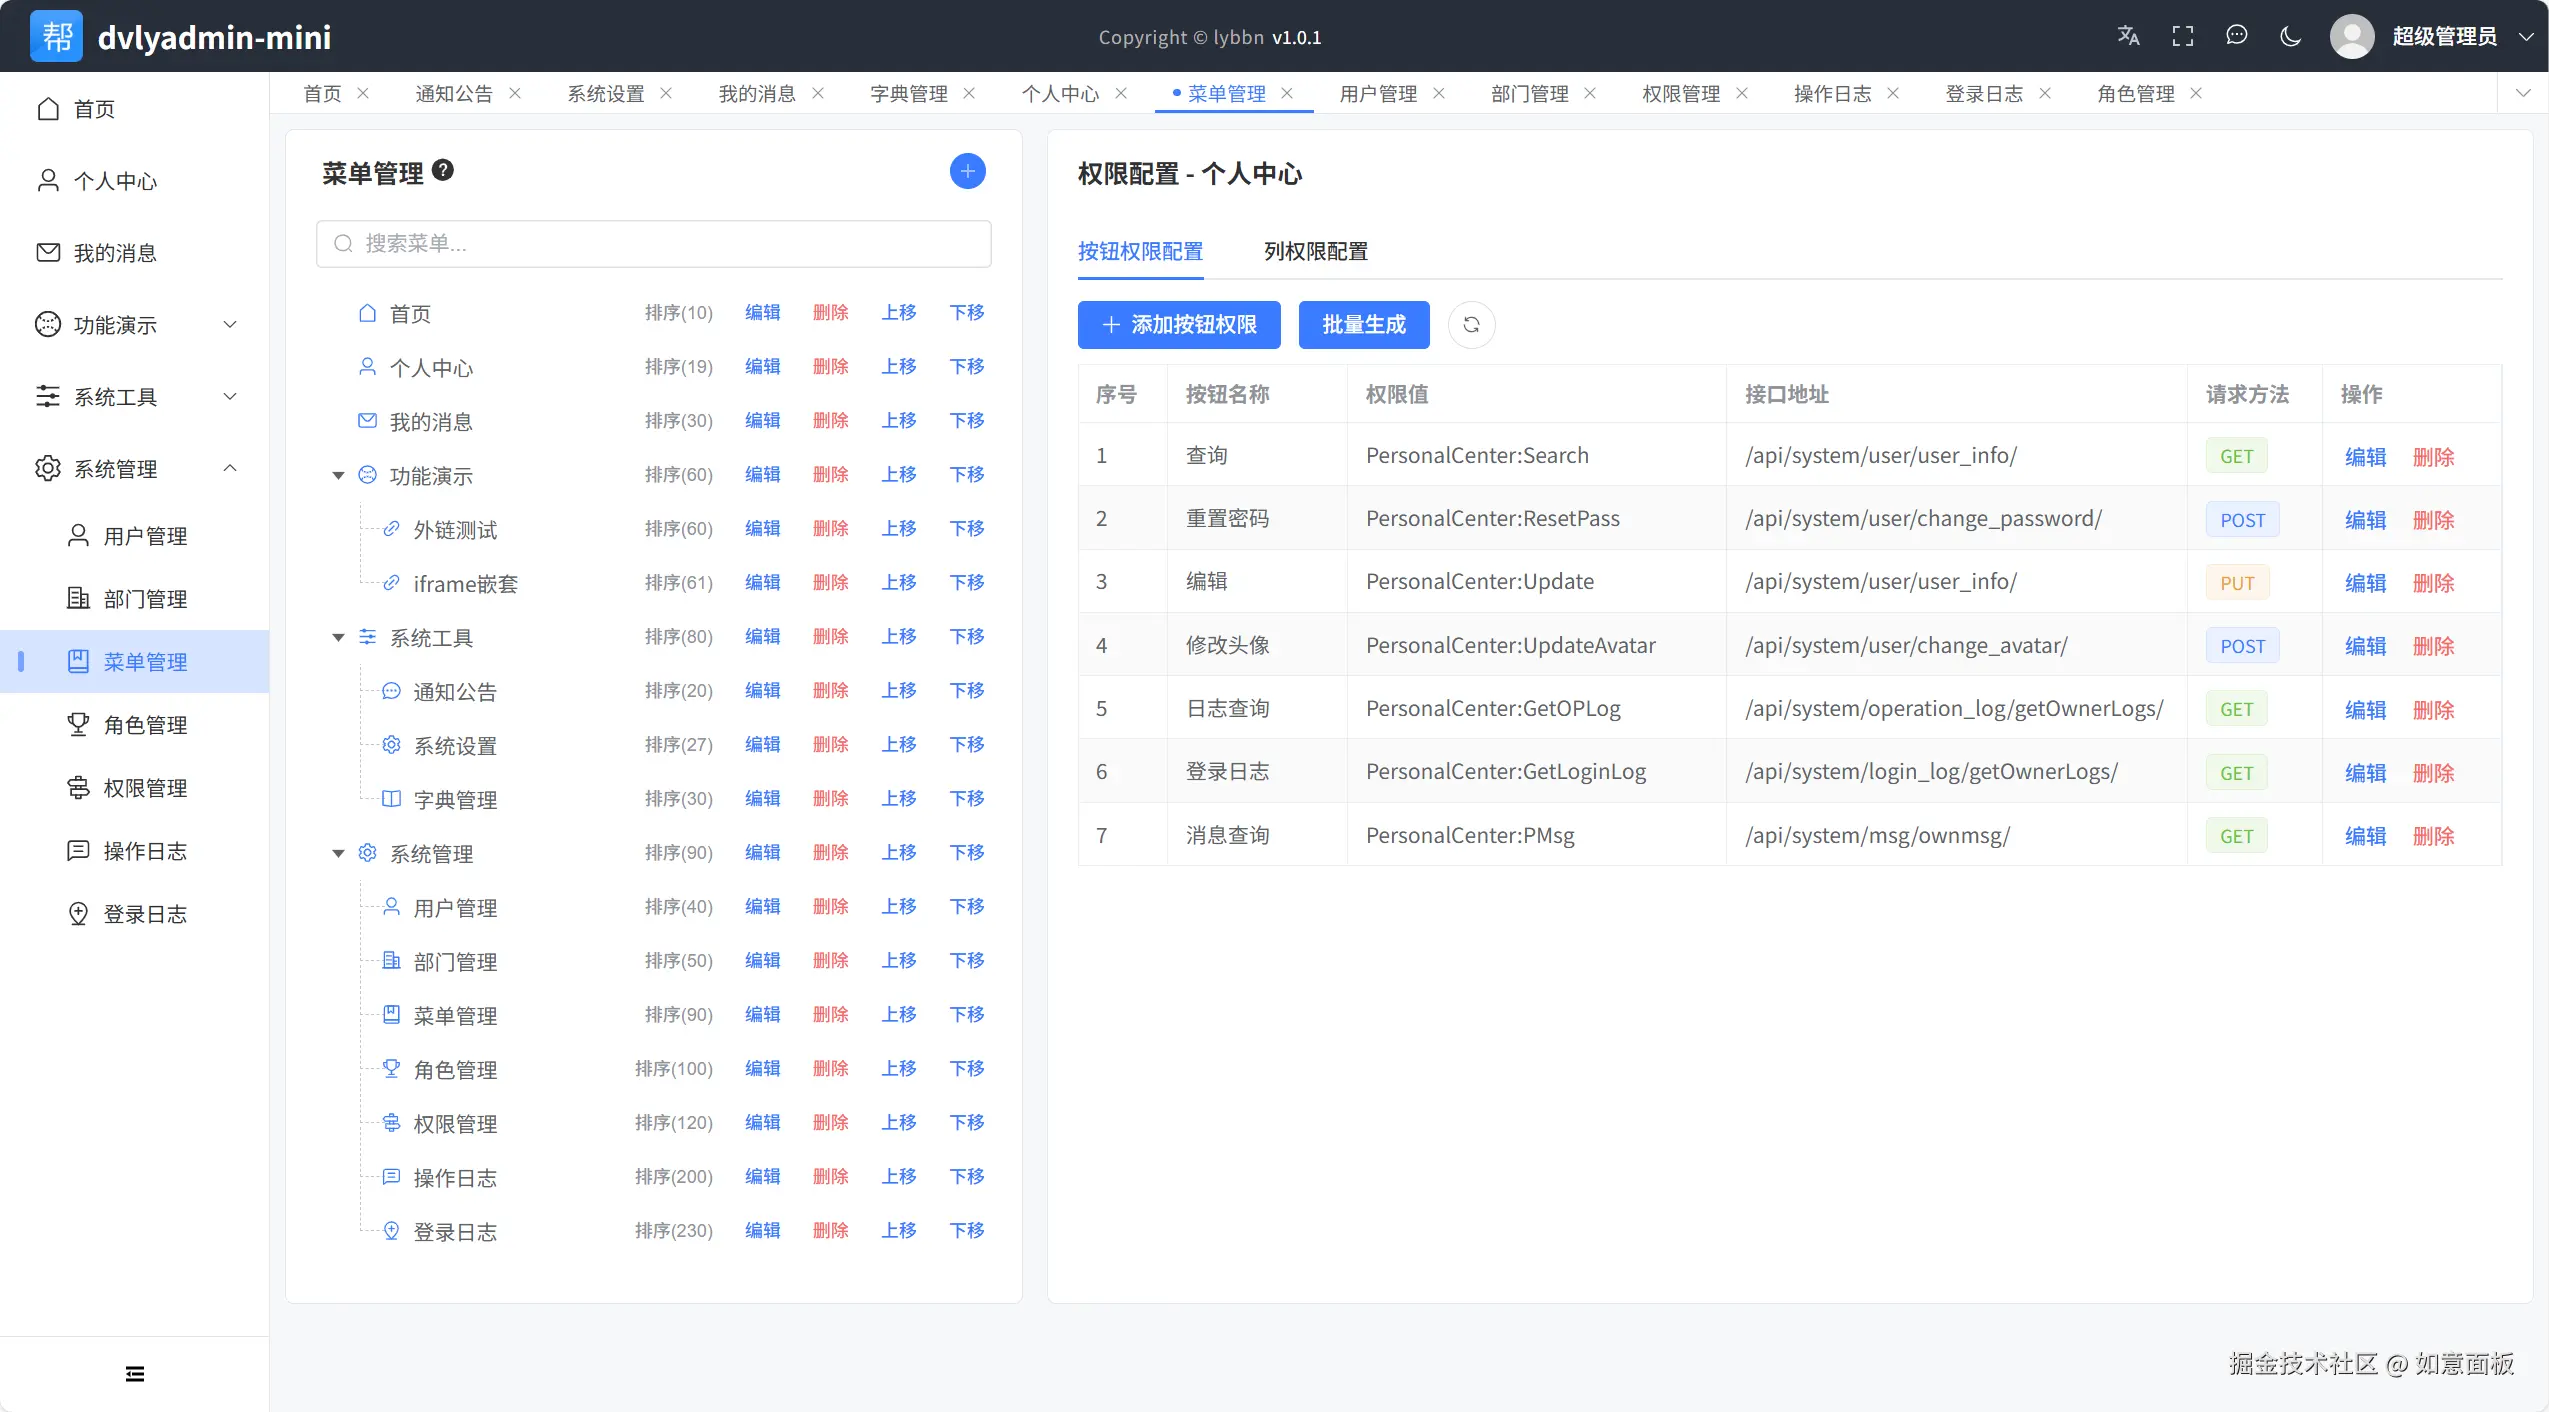Screen dimensions: 2549x1412
Task: Close the 字典管理 tab
Action: coord(969,93)
